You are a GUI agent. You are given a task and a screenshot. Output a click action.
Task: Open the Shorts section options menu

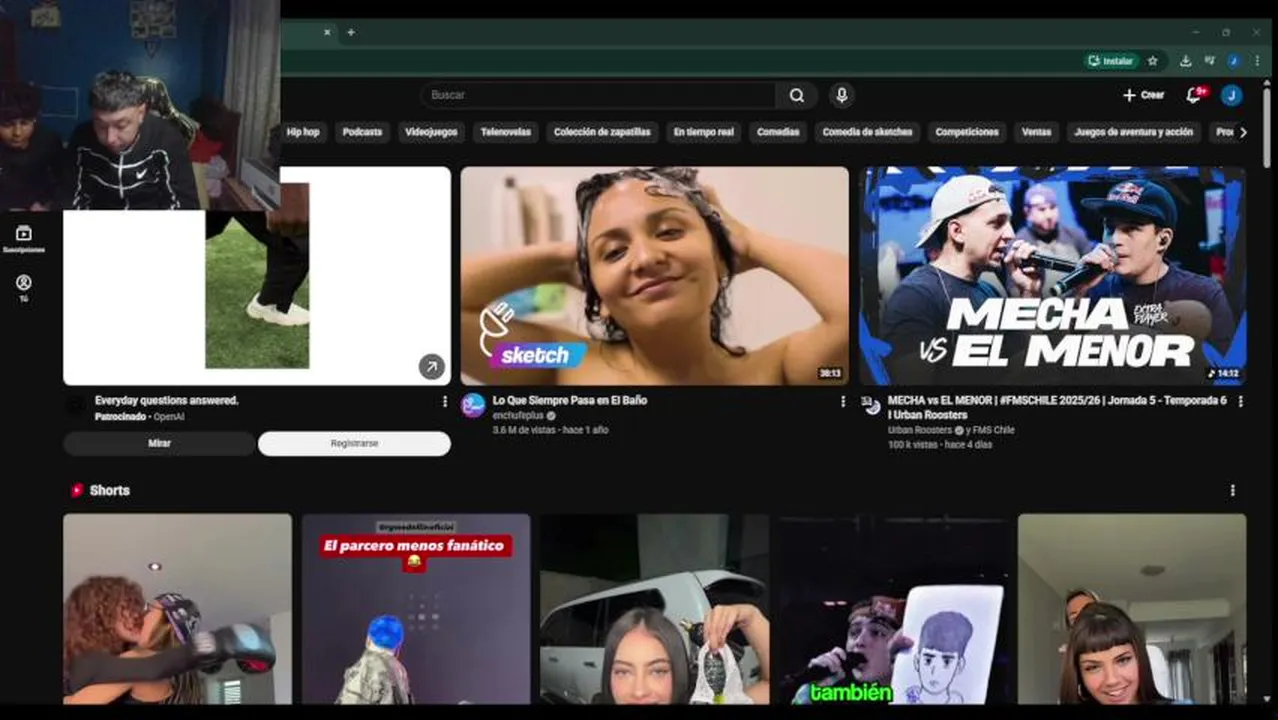pyautogui.click(x=1232, y=490)
